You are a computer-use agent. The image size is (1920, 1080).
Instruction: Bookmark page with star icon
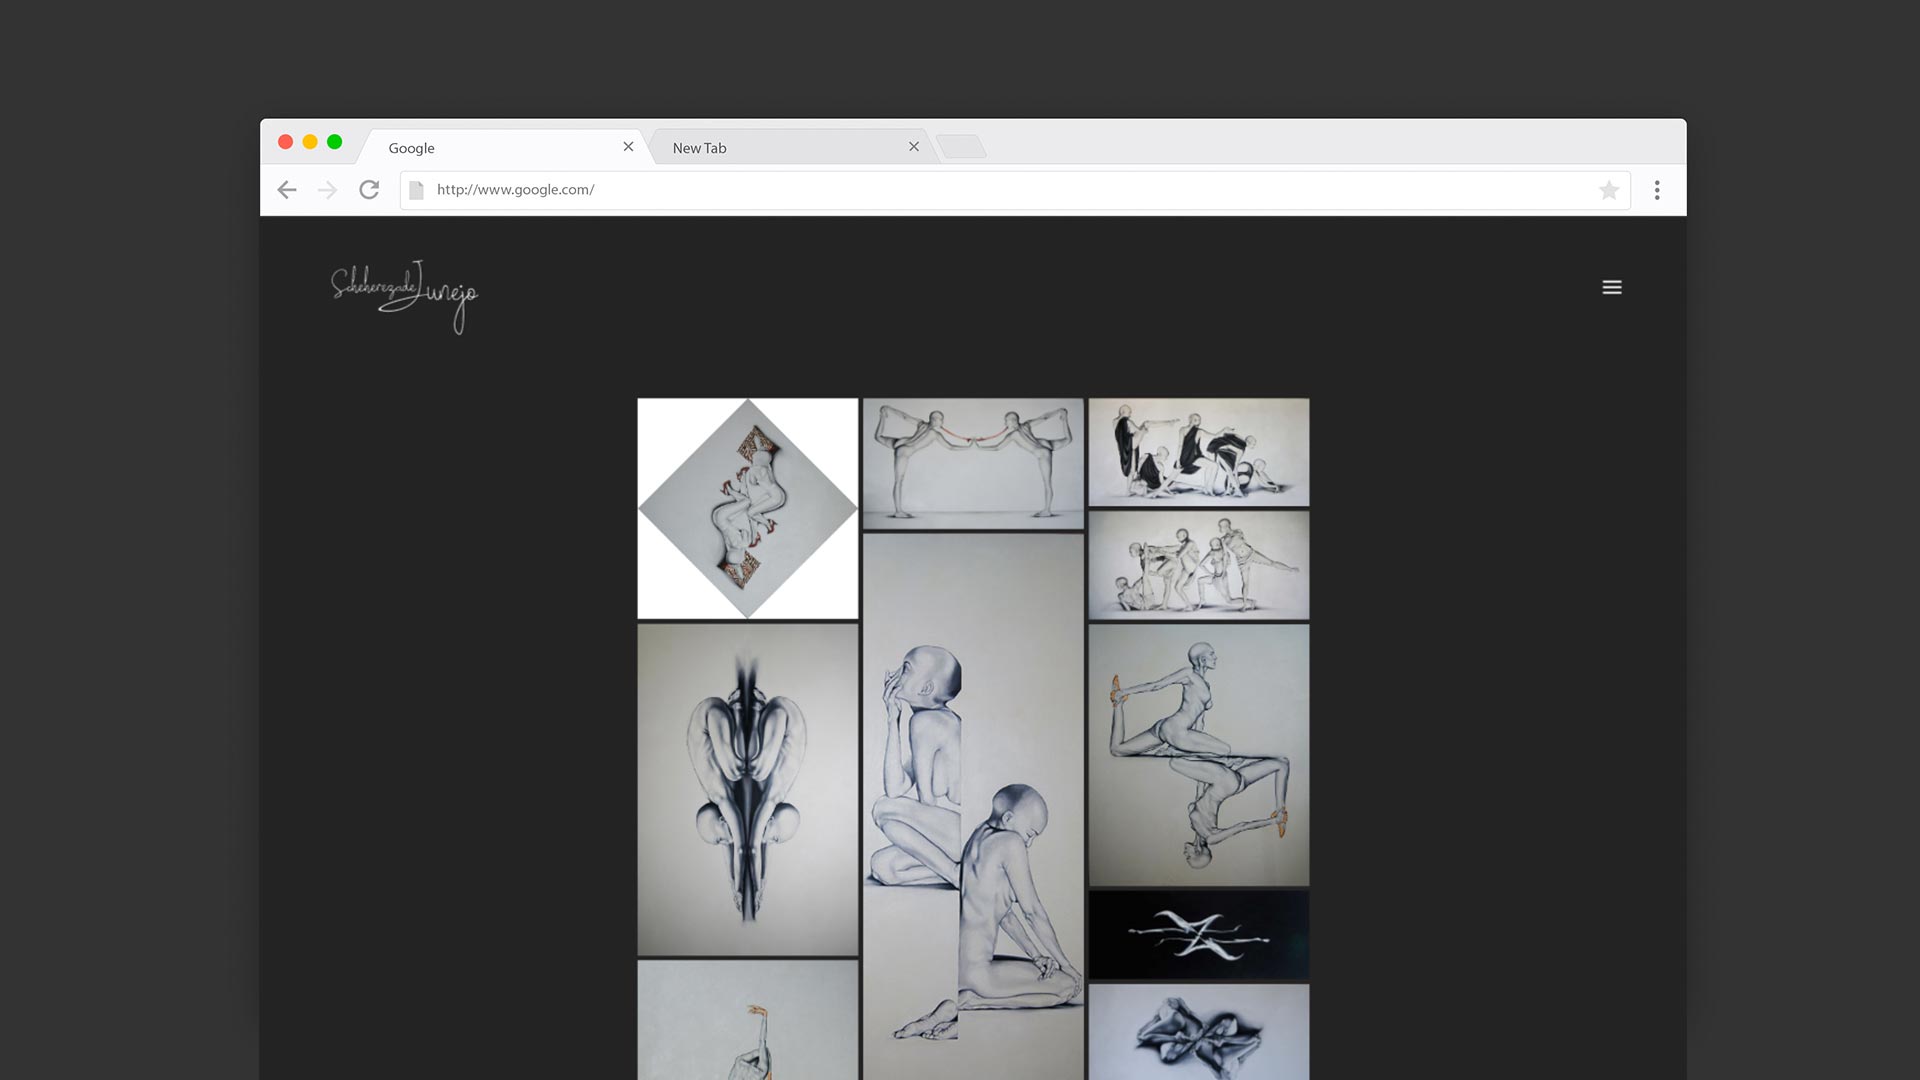pyautogui.click(x=1608, y=190)
